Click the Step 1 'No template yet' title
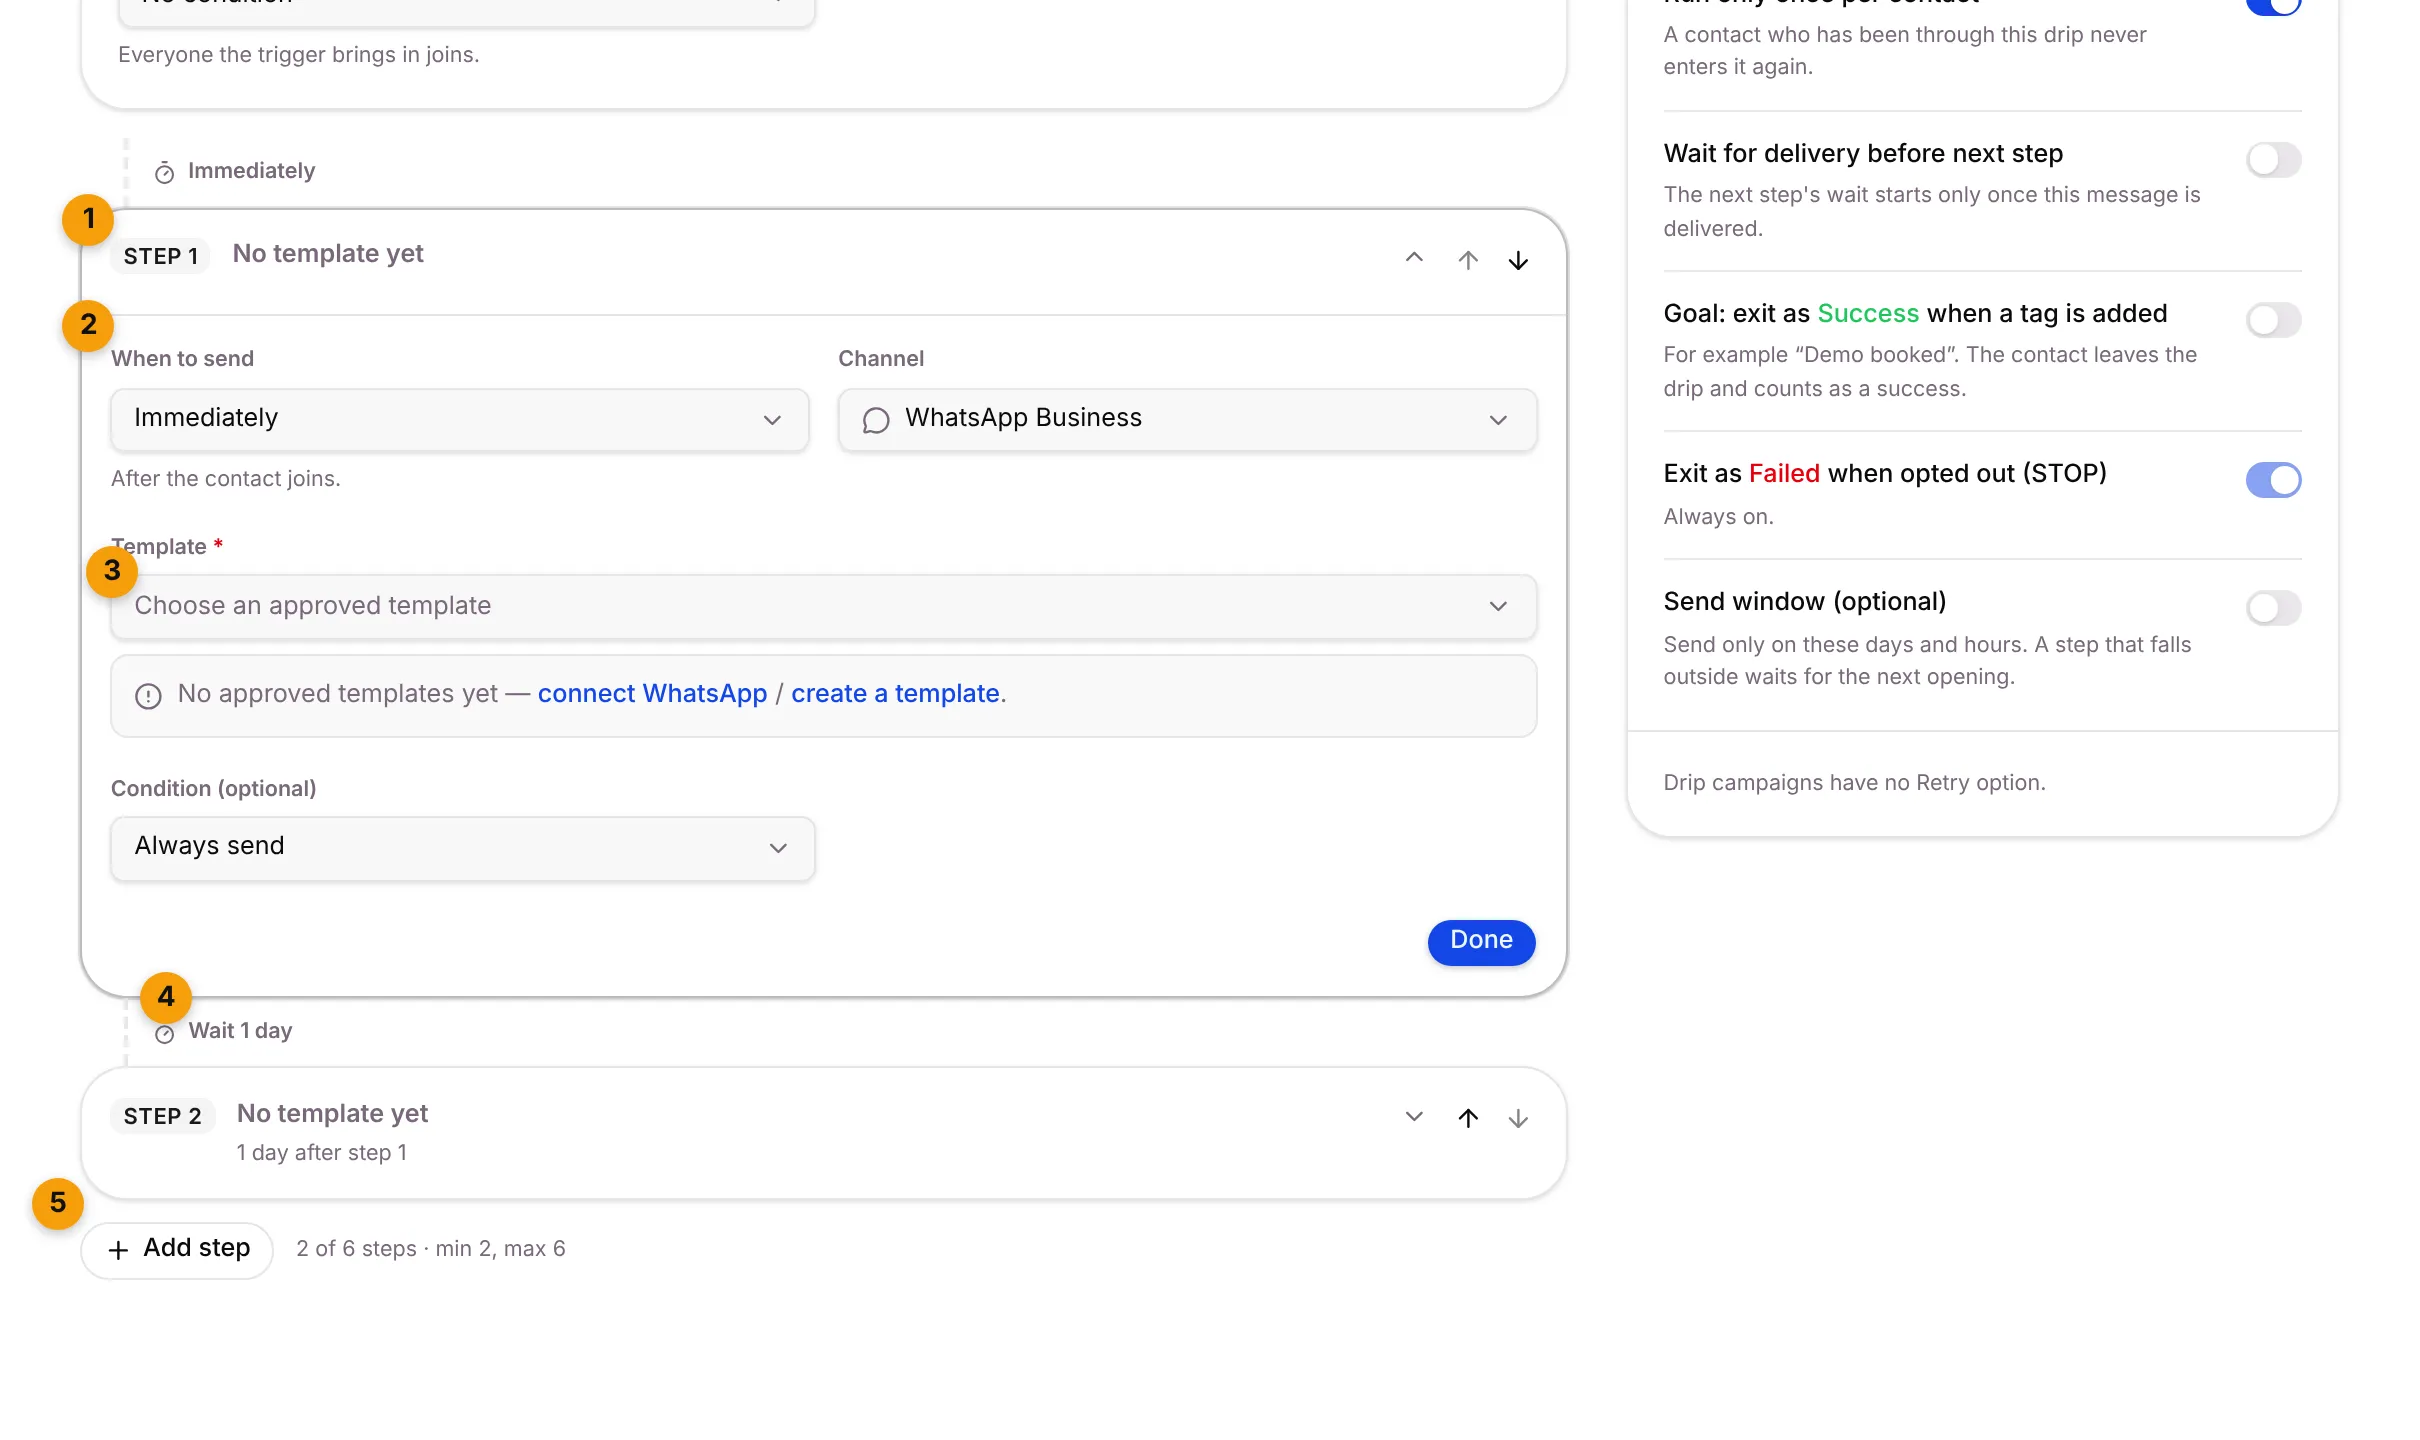The width and height of the screenshot is (2420, 1440). 328,254
